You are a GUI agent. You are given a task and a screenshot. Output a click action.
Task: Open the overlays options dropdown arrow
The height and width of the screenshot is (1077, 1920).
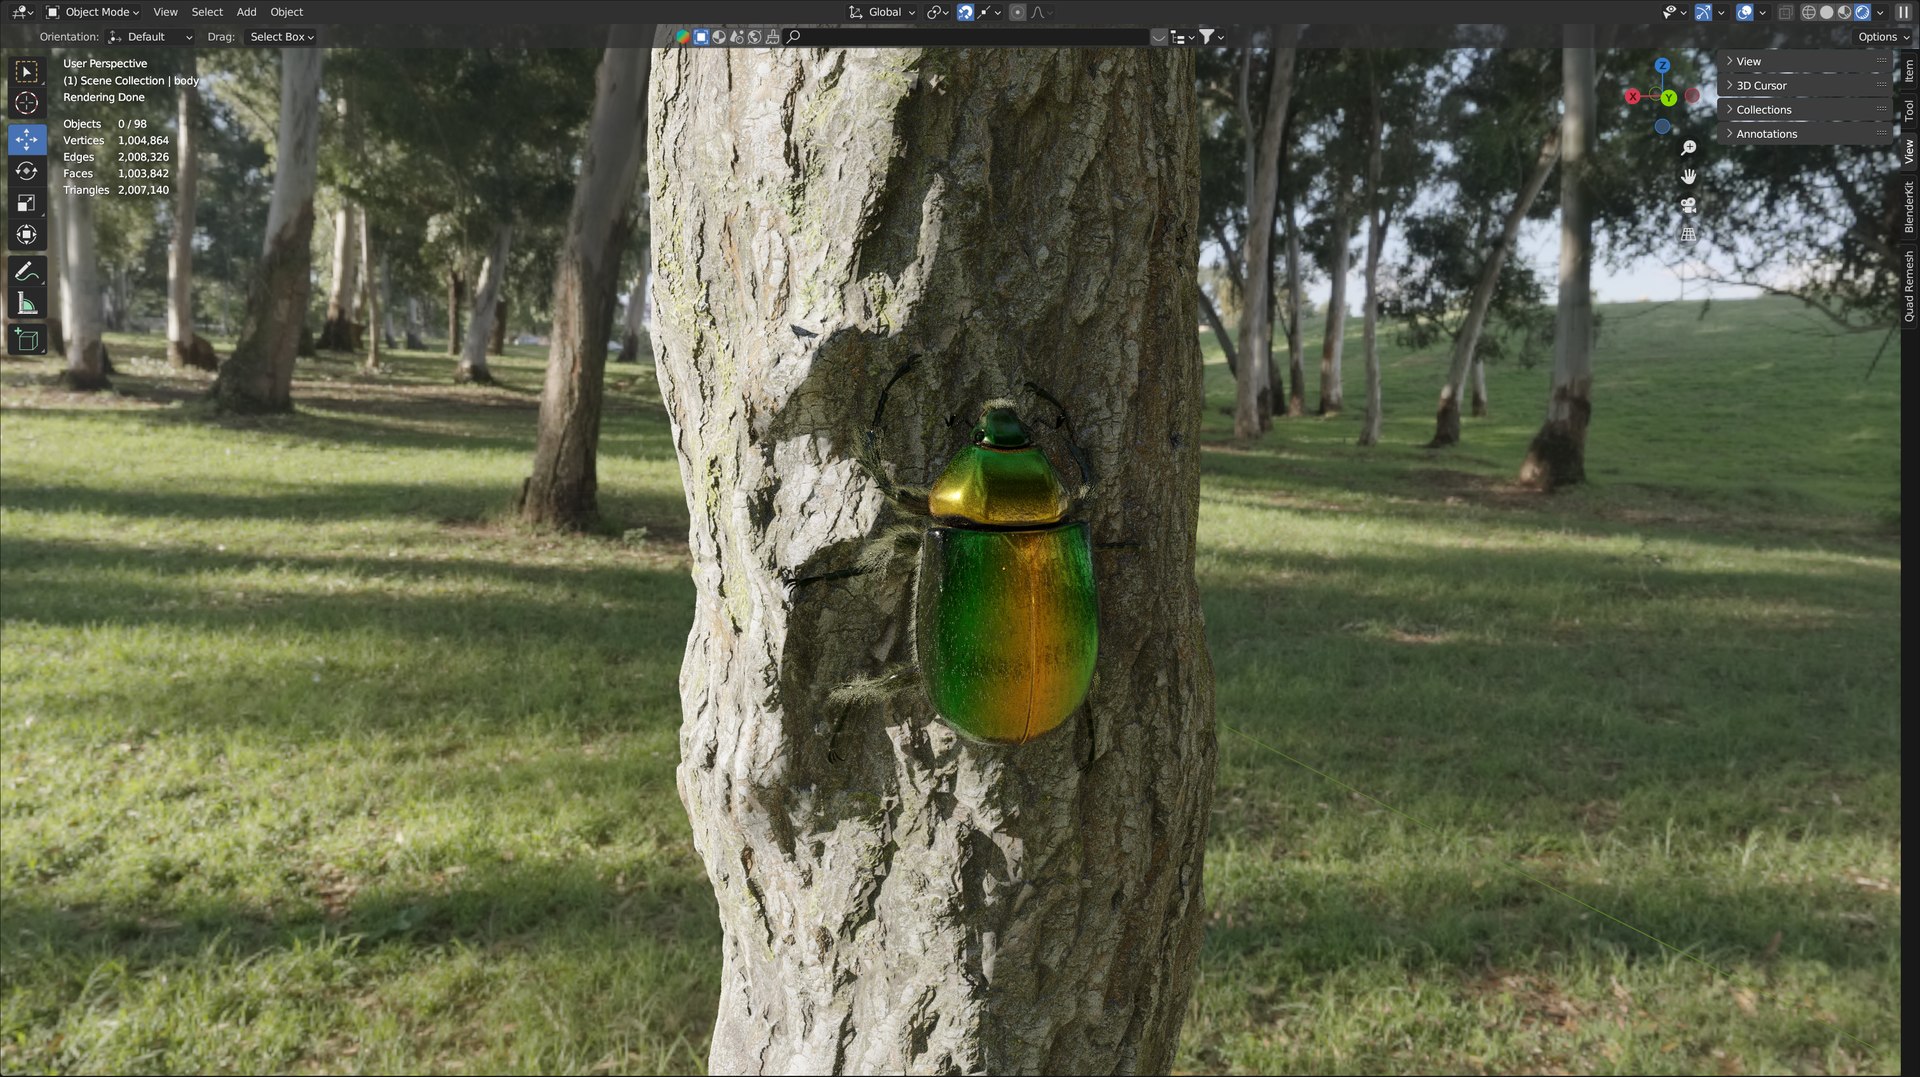[x=1763, y=12]
